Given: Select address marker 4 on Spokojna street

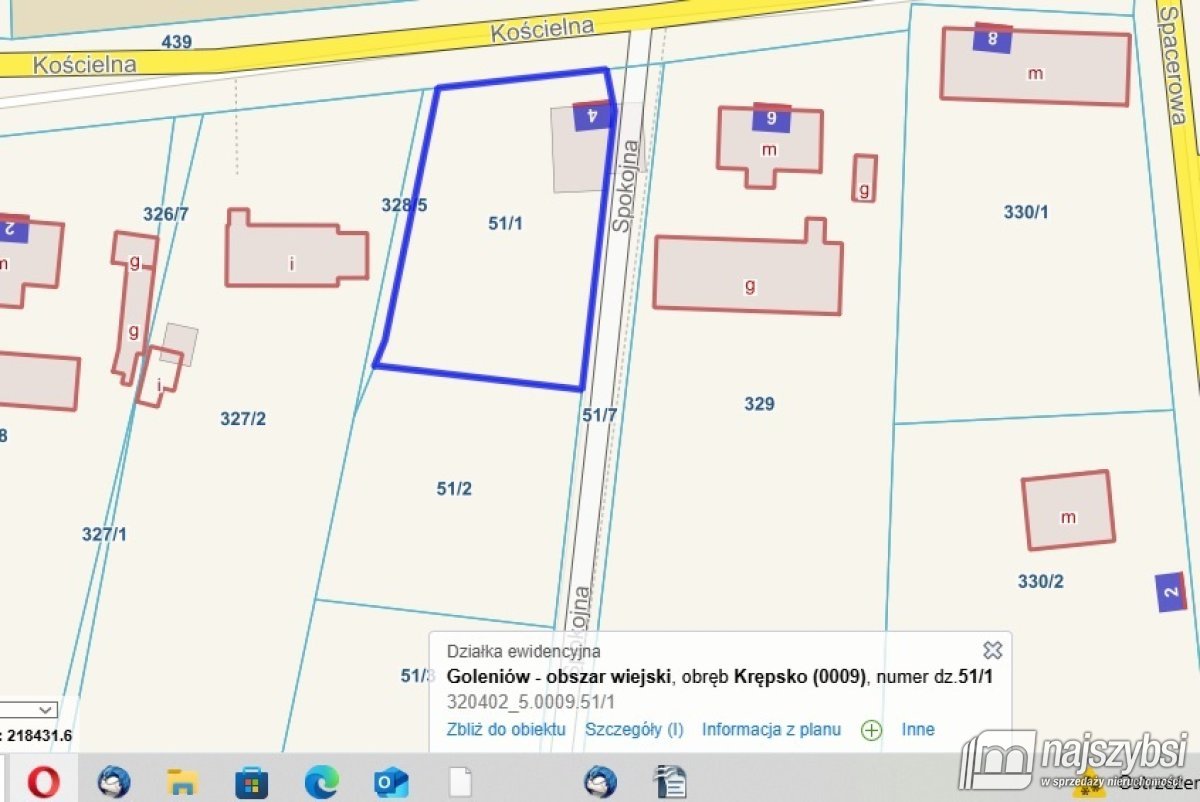Looking at the screenshot, I should [592, 116].
